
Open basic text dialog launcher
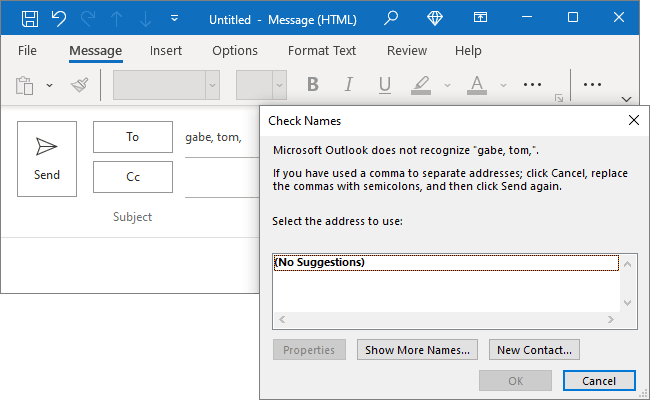(559, 98)
